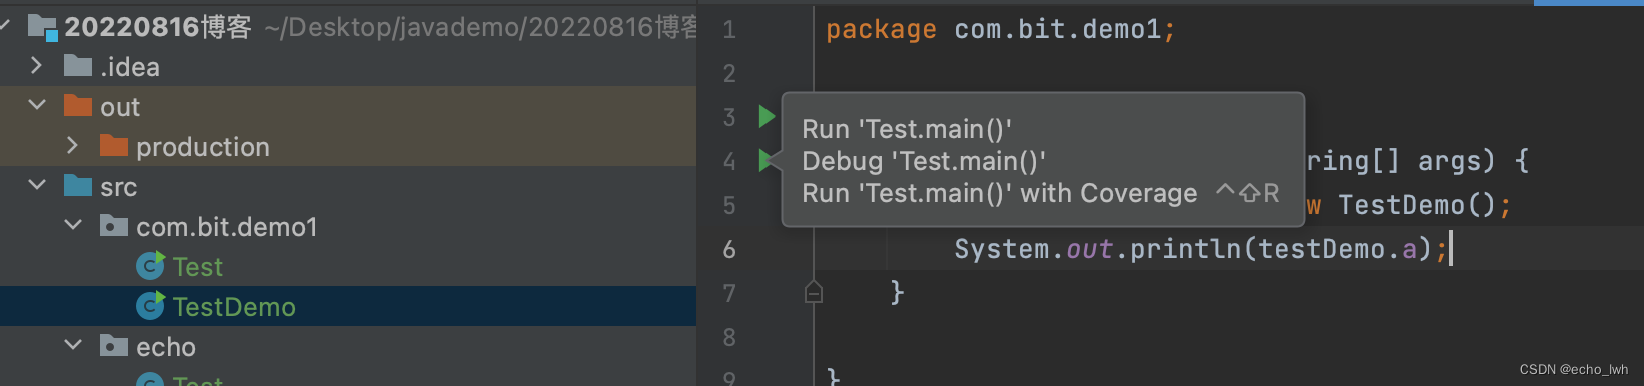Select TestDemo in project tree
Image resolution: width=1644 pixels, height=386 pixels.
pos(234,307)
